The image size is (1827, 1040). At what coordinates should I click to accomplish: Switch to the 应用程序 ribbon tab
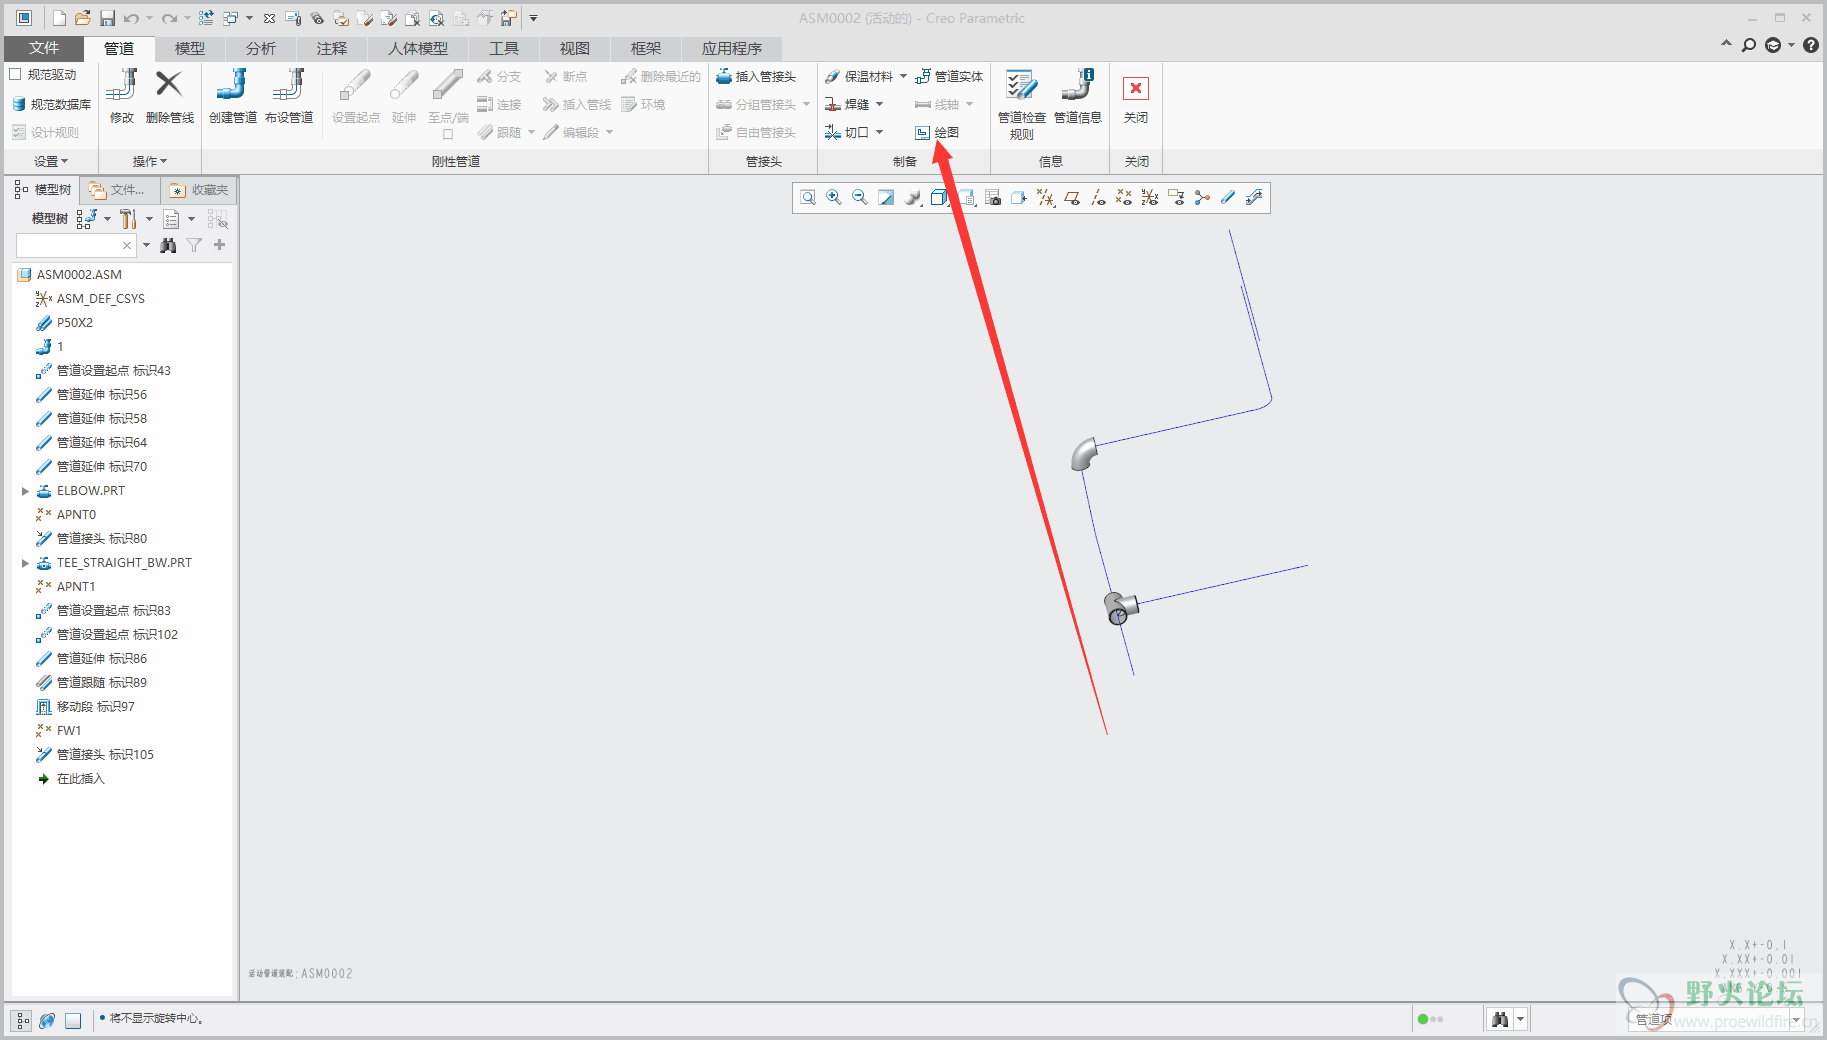pyautogui.click(x=731, y=48)
